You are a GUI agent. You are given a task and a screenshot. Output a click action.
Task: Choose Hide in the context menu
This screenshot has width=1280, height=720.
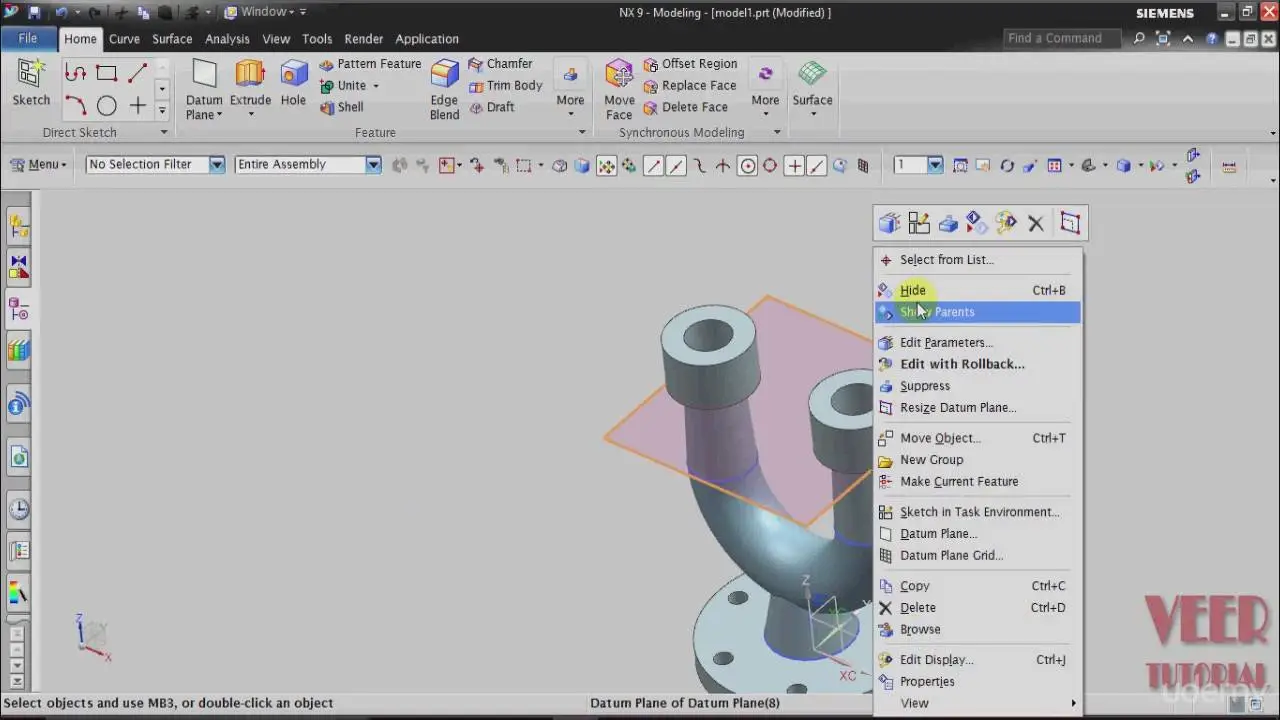[978, 290]
